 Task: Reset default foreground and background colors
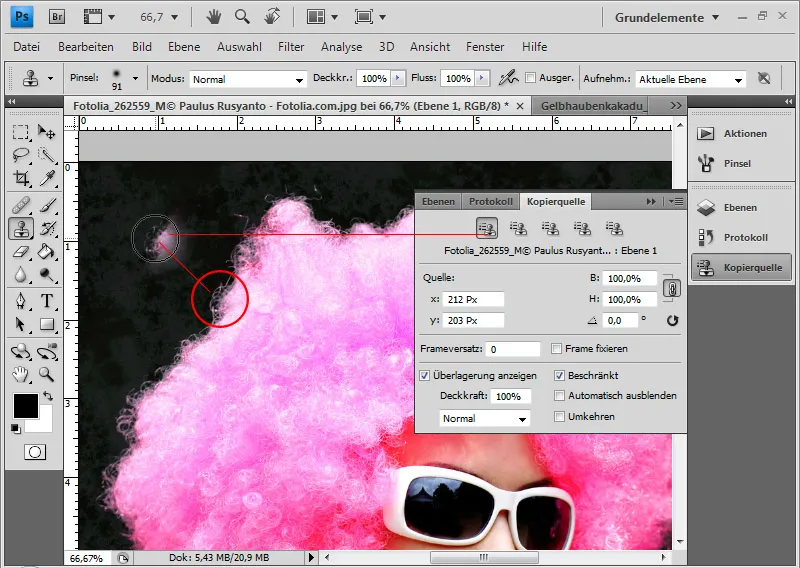tap(16, 429)
